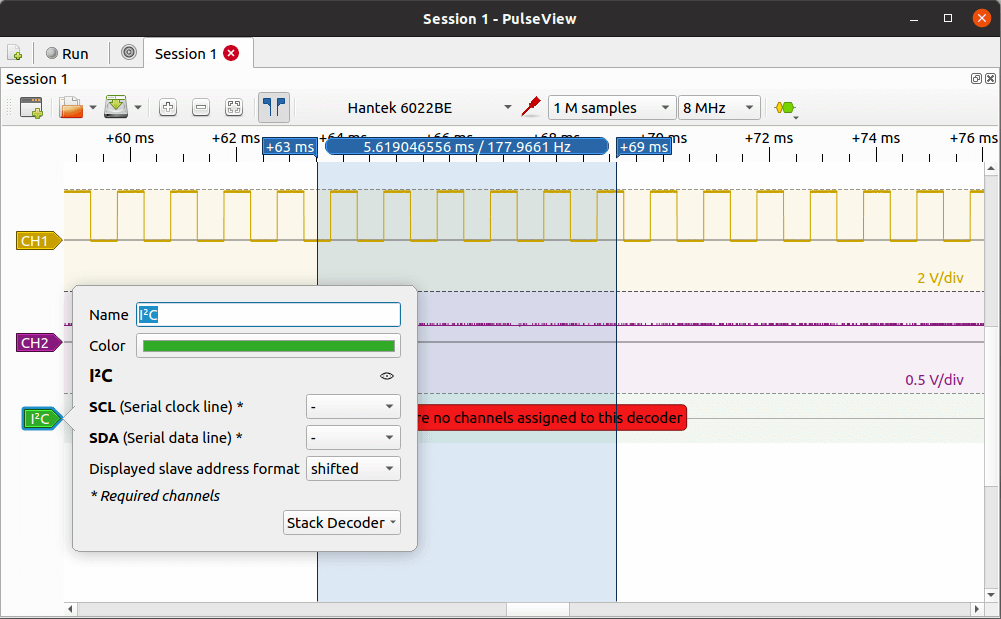
Task: Toggle the cursors display
Action: (x=273, y=107)
